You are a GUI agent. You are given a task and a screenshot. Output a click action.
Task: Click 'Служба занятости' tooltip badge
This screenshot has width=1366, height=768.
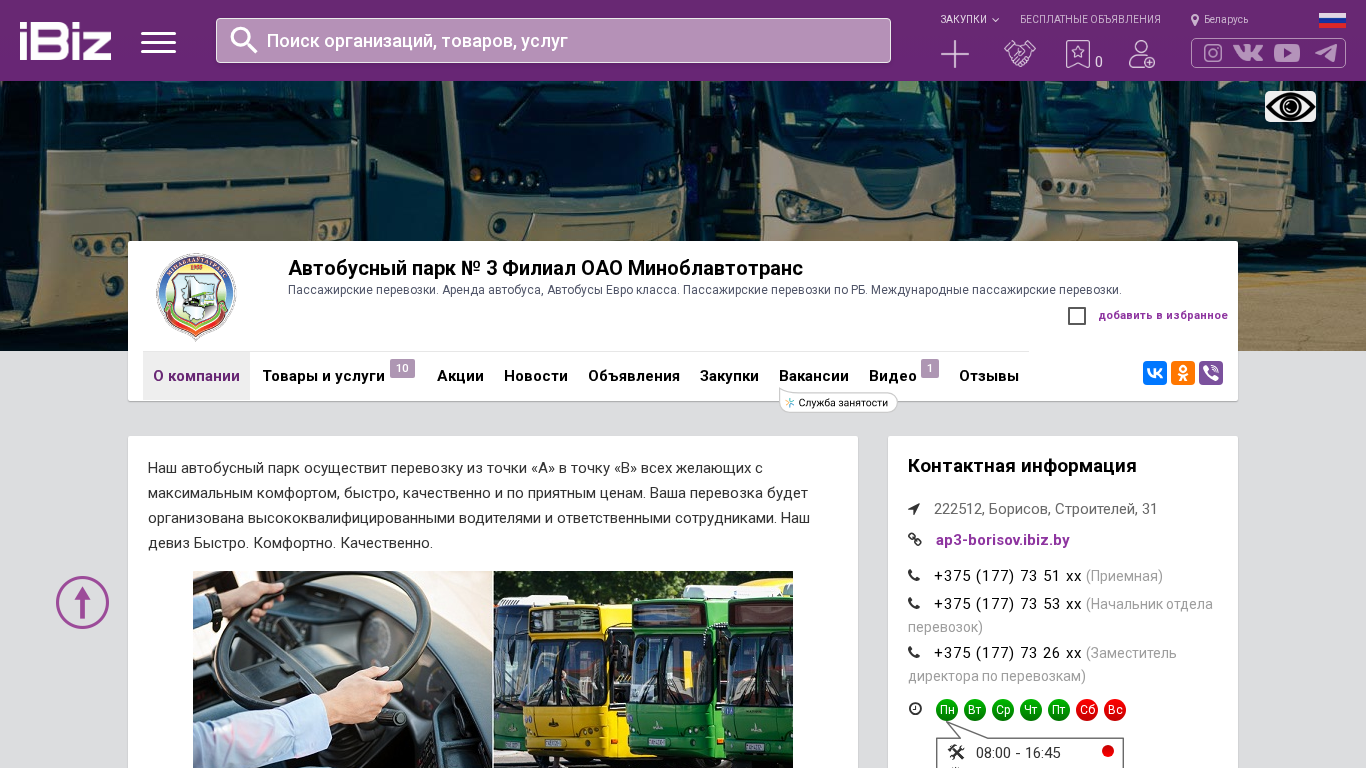pyautogui.click(x=838, y=402)
